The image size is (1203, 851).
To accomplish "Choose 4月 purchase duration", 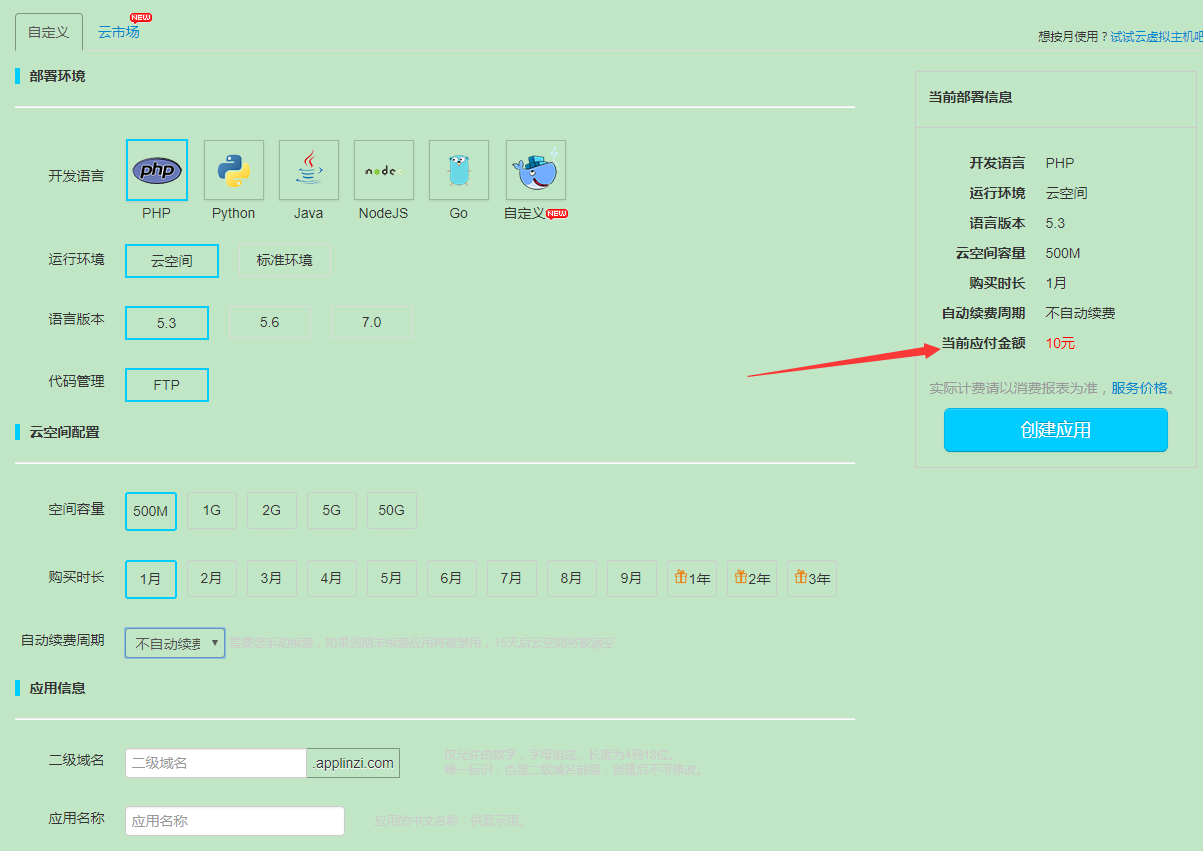I will [332, 578].
